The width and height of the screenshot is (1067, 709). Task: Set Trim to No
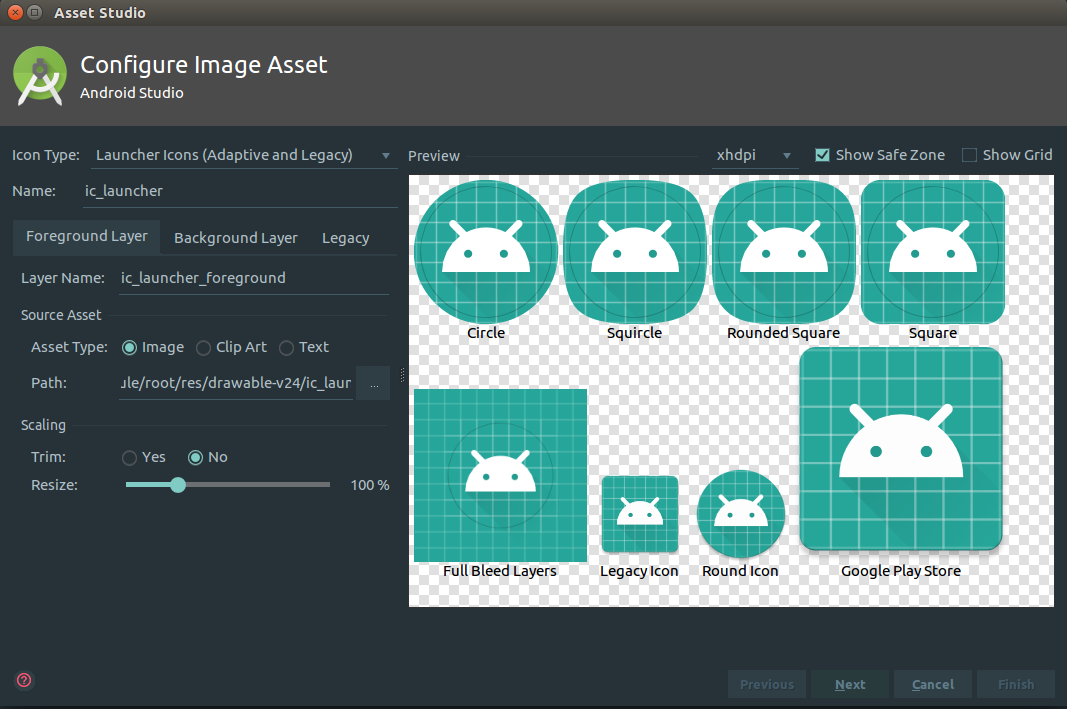(x=195, y=458)
